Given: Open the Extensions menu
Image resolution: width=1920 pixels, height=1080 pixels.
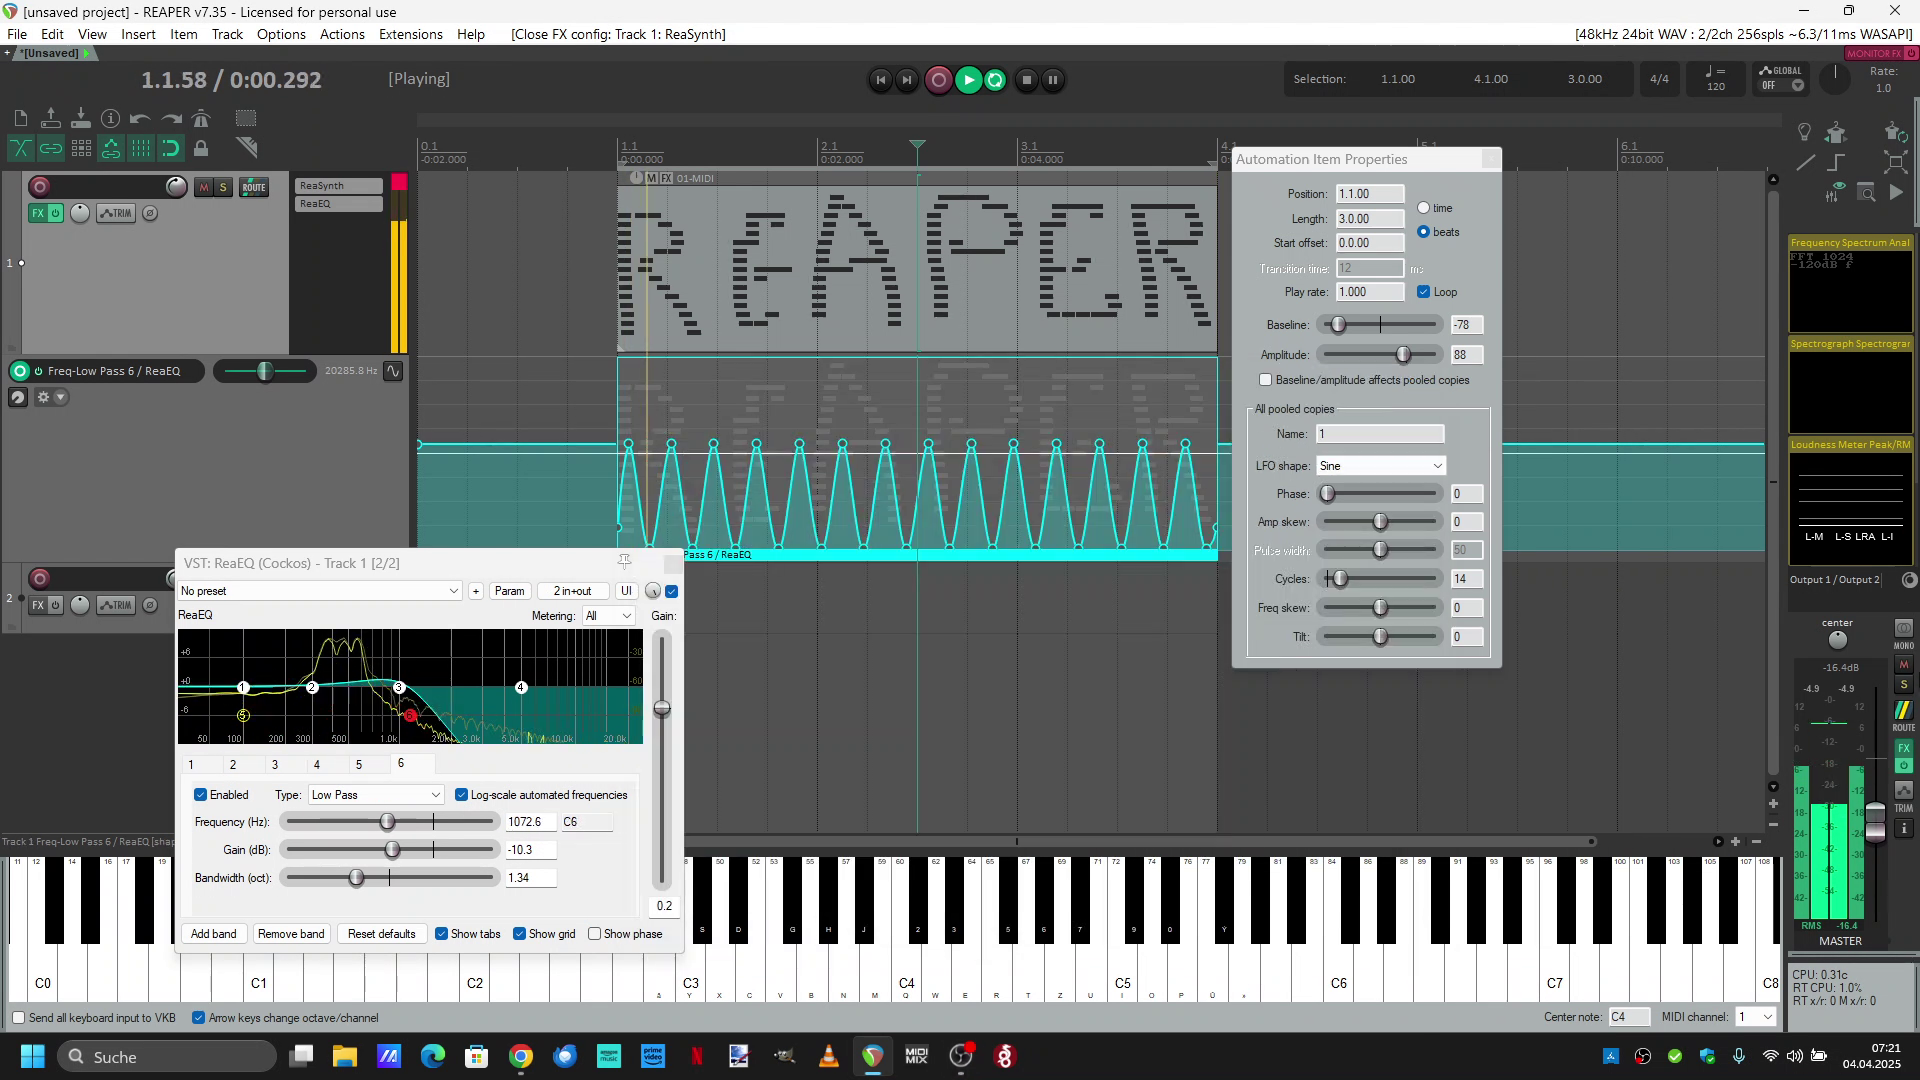Looking at the screenshot, I should (x=410, y=34).
